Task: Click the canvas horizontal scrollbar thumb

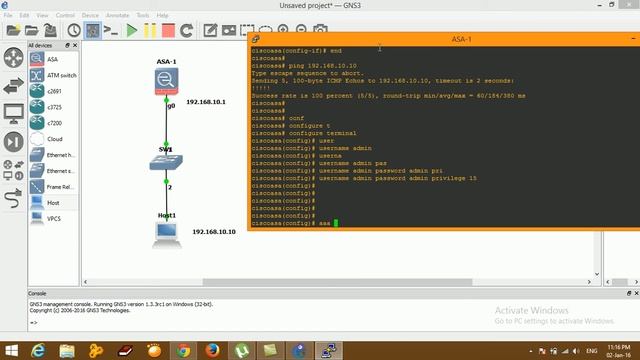Action: point(337,282)
